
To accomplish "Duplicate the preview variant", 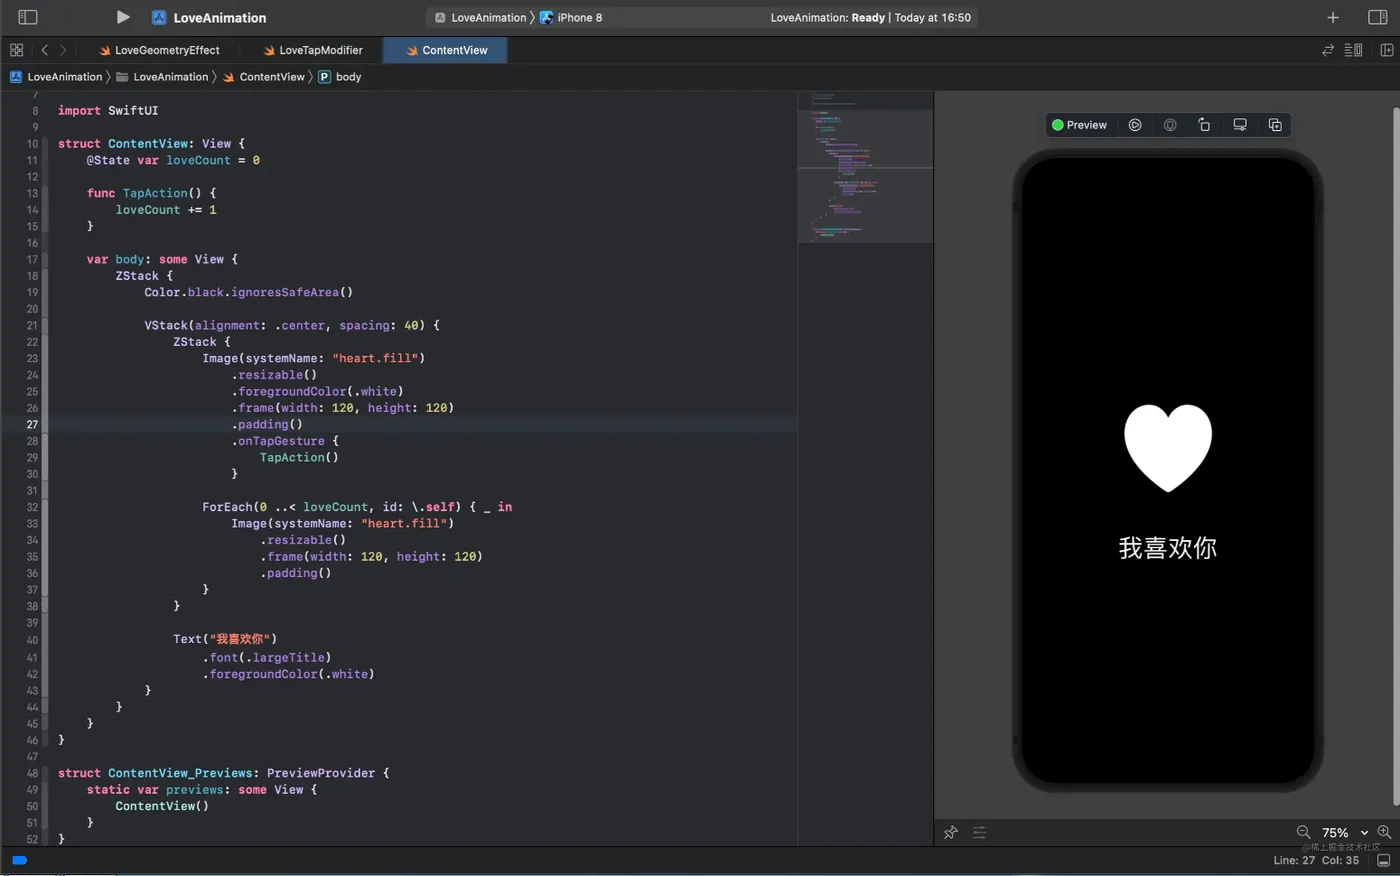I will pyautogui.click(x=1275, y=125).
